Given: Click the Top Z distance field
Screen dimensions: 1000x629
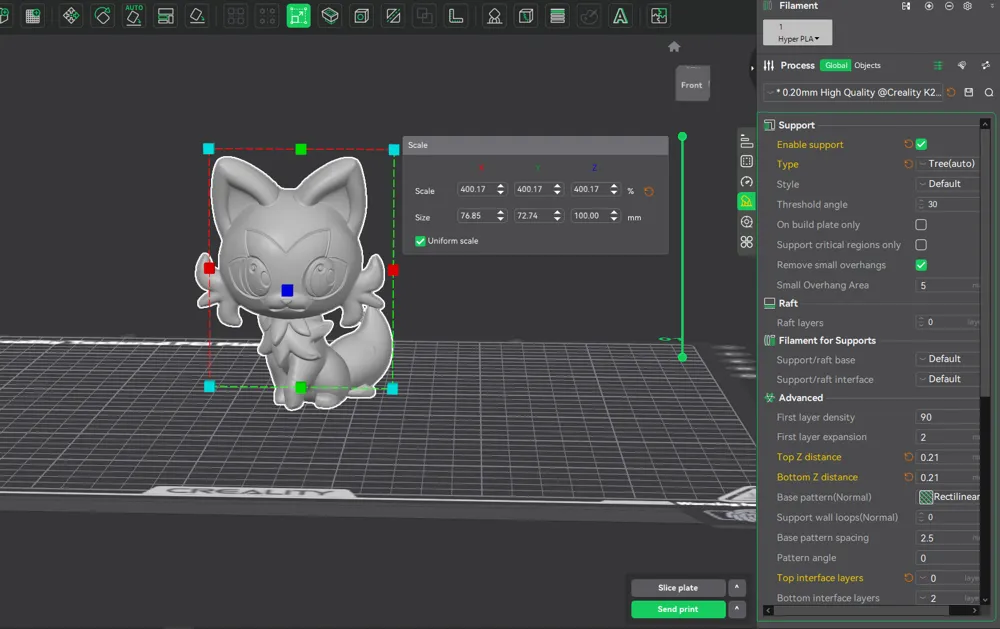Looking at the screenshot, I should [x=948, y=457].
